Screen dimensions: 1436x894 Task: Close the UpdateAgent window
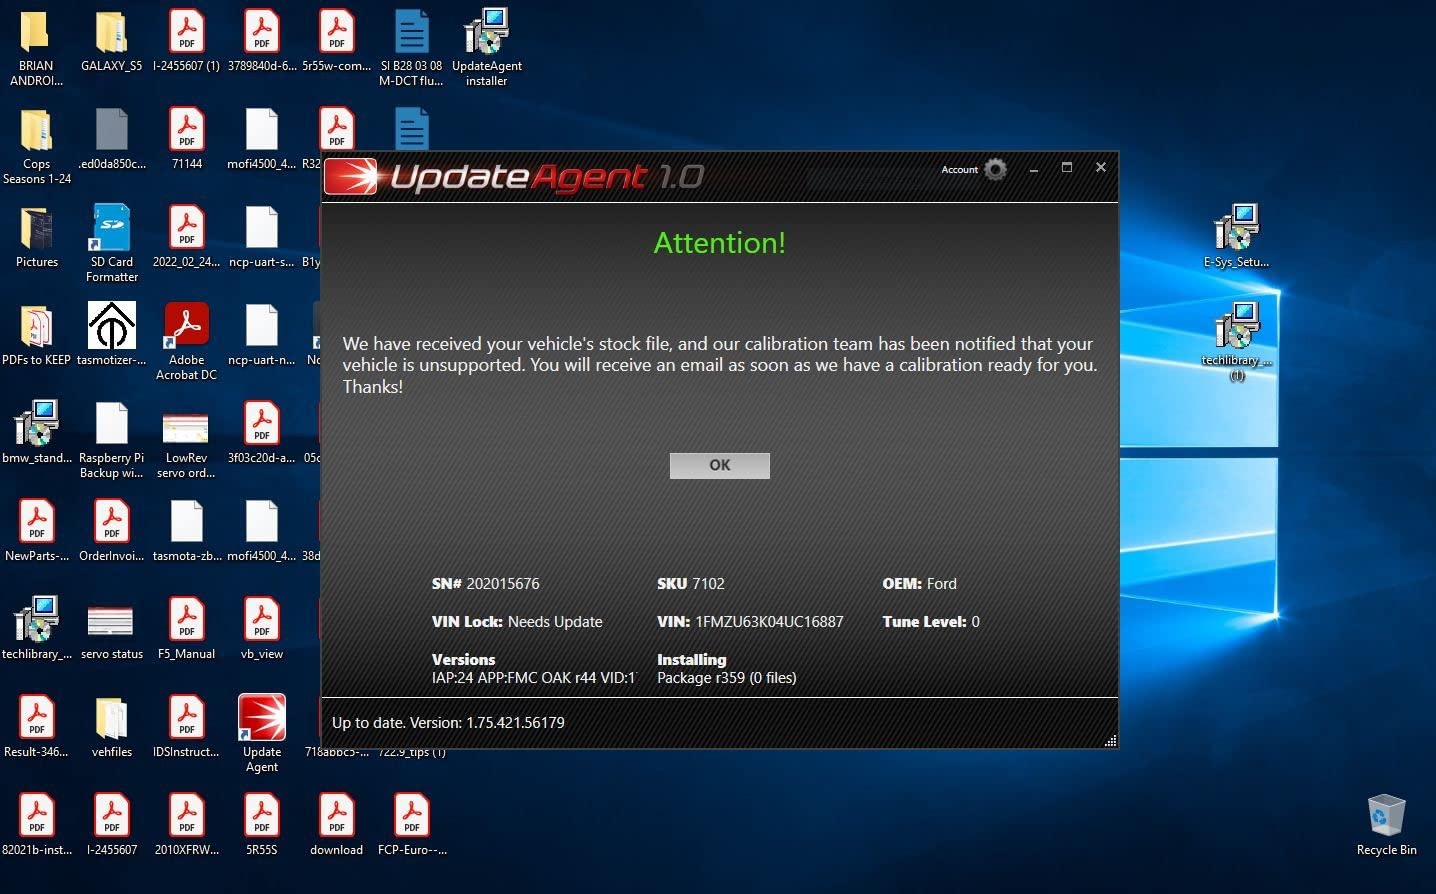pos(1100,168)
